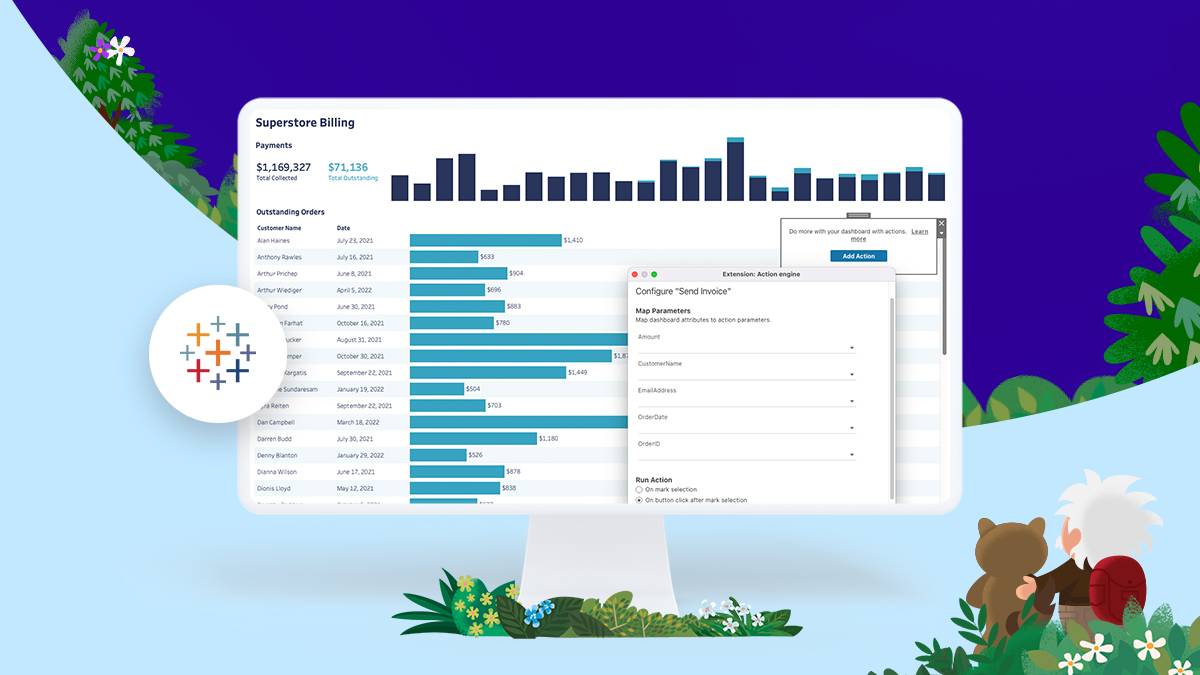Dismiss the actions tip using its X icon
Viewport: 1200px width, 675px height.
941,223
